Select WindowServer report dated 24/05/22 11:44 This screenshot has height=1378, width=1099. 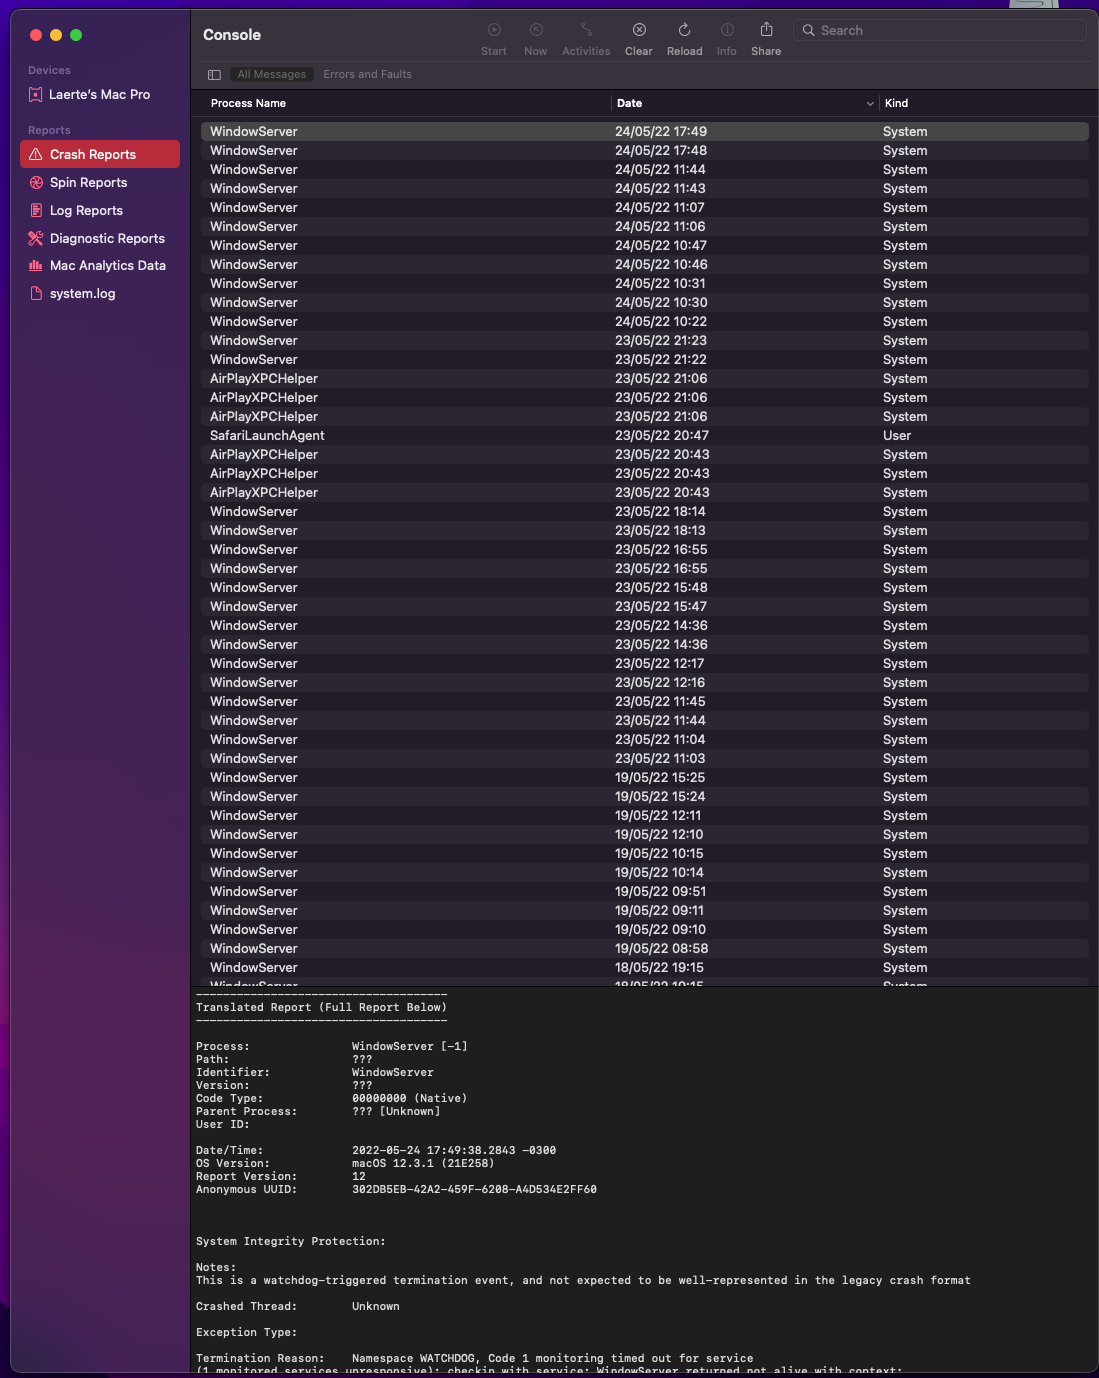pos(645,169)
